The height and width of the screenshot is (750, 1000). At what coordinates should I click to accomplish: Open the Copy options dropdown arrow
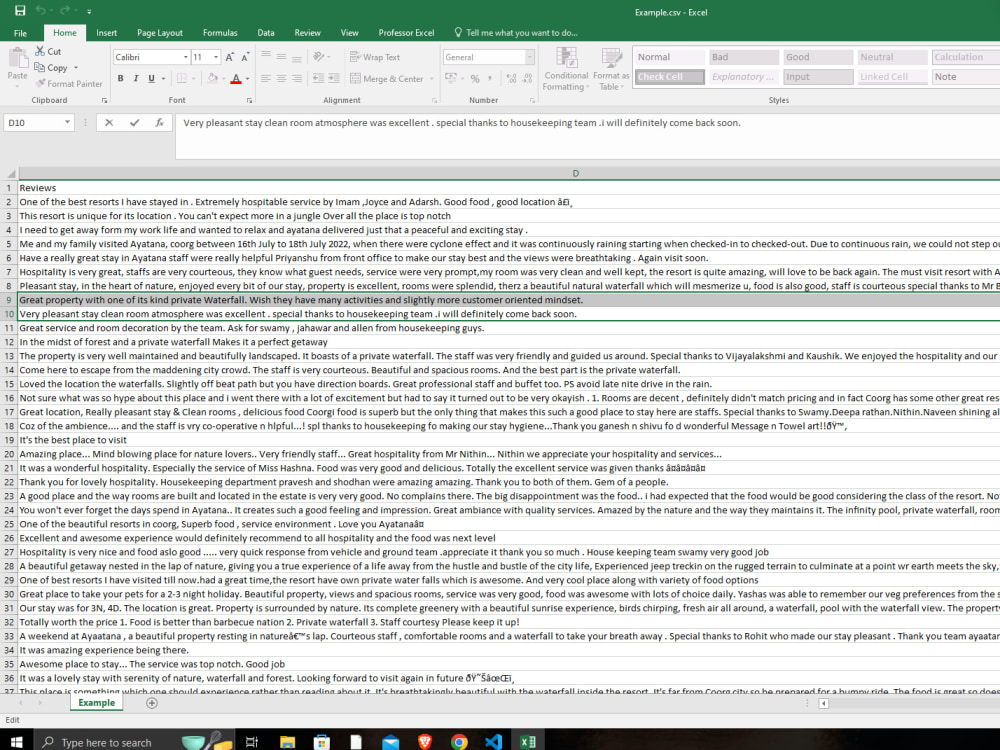point(76,68)
